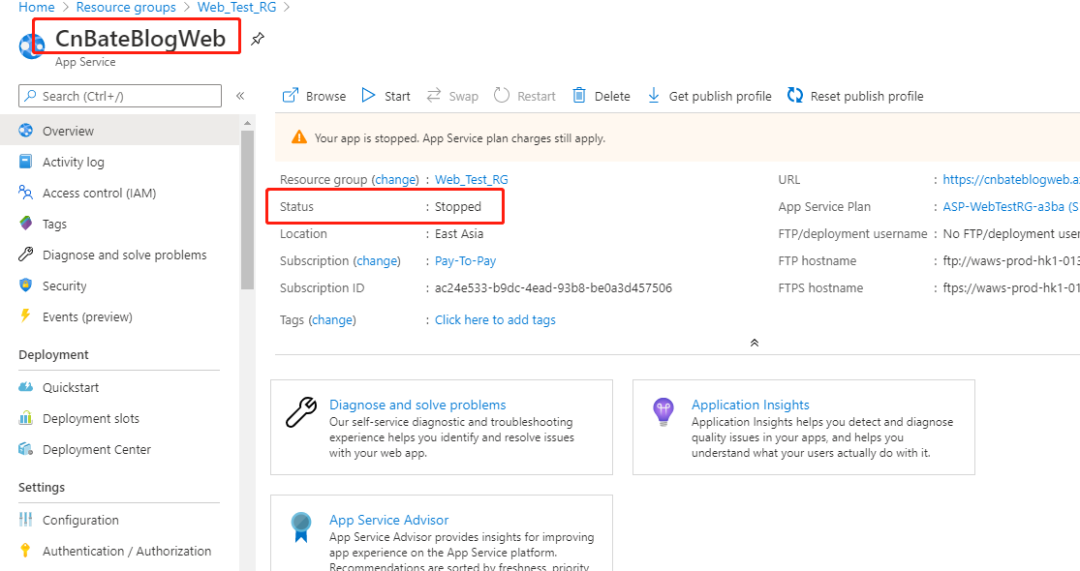Image resolution: width=1080 pixels, height=571 pixels.
Task: Click the Search (Ctrl+/) input field
Action: click(x=120, y=96)
